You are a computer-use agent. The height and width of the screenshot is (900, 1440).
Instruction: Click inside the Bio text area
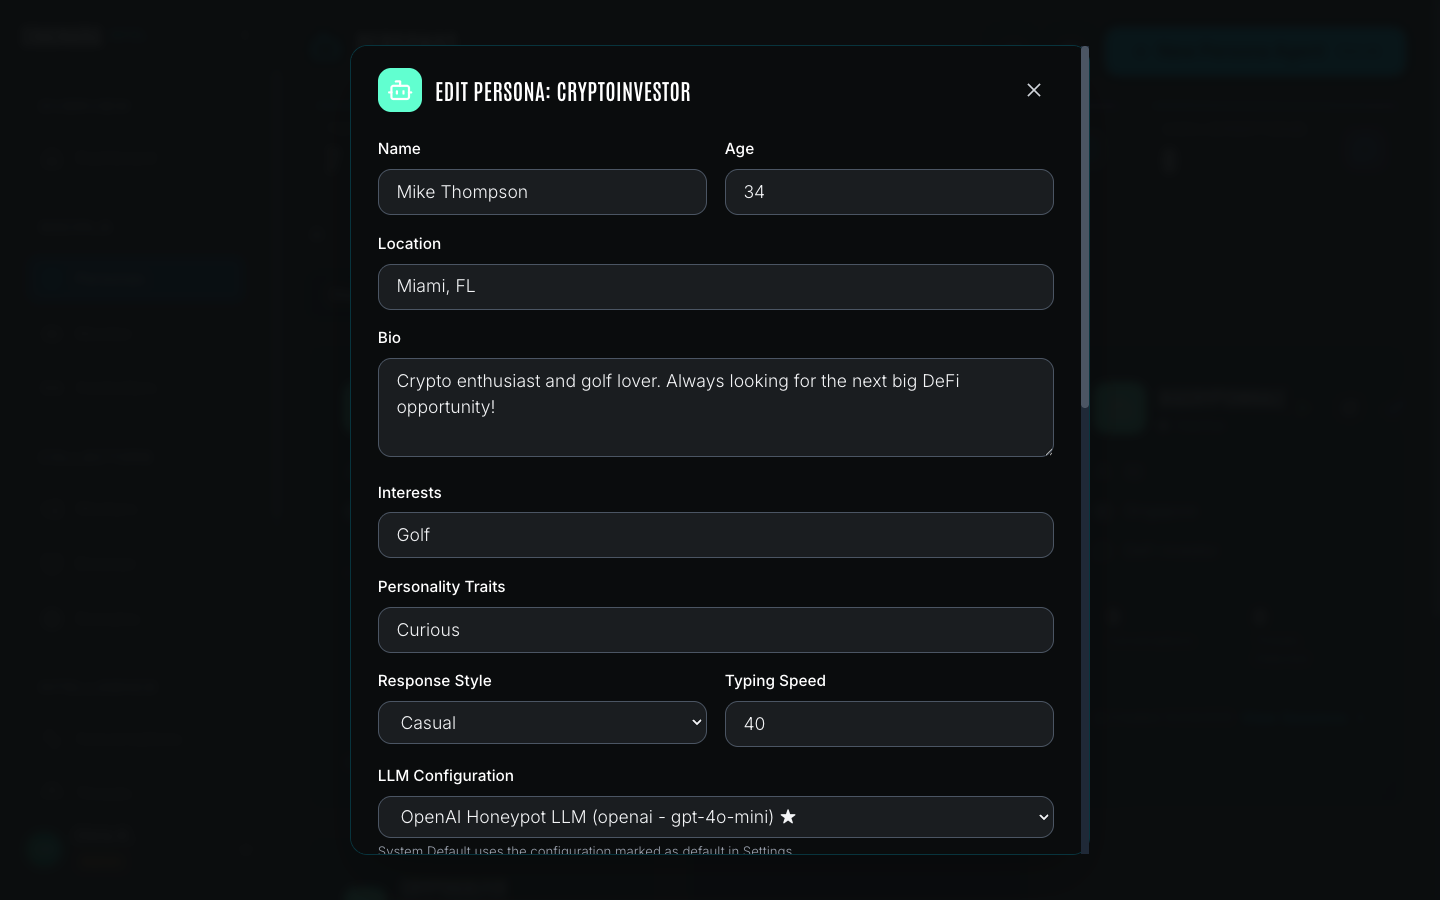point(716,408)
